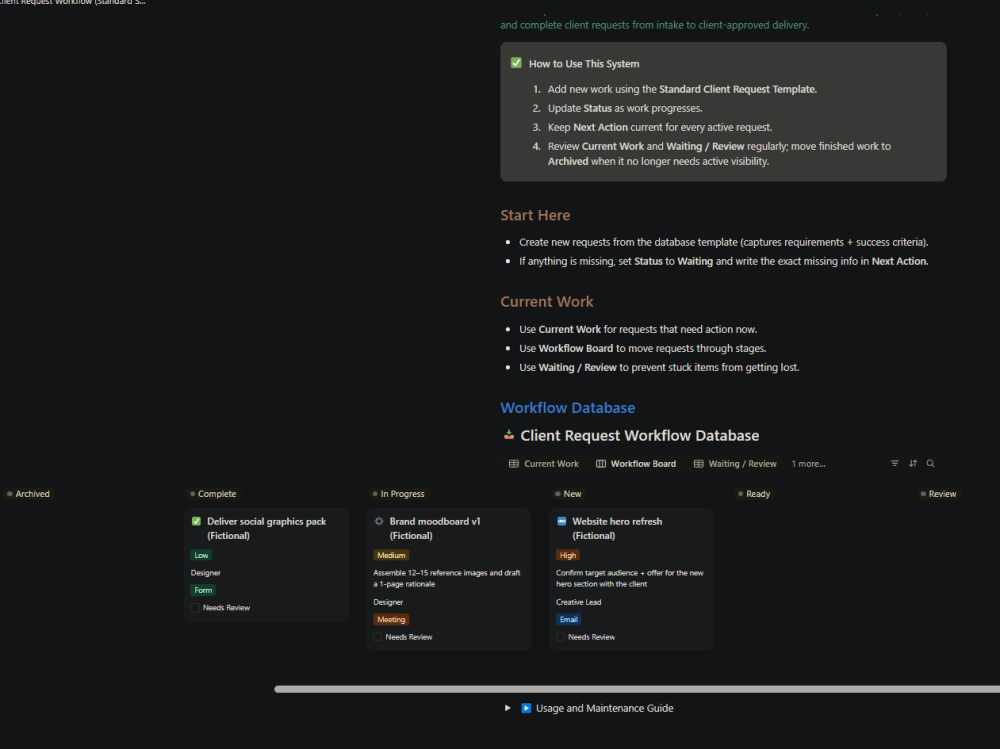Click the Start Here heading
Image resolution: width=1000 pixels, height=749 pixels.
pyautogui.click(x=535, y=216)
